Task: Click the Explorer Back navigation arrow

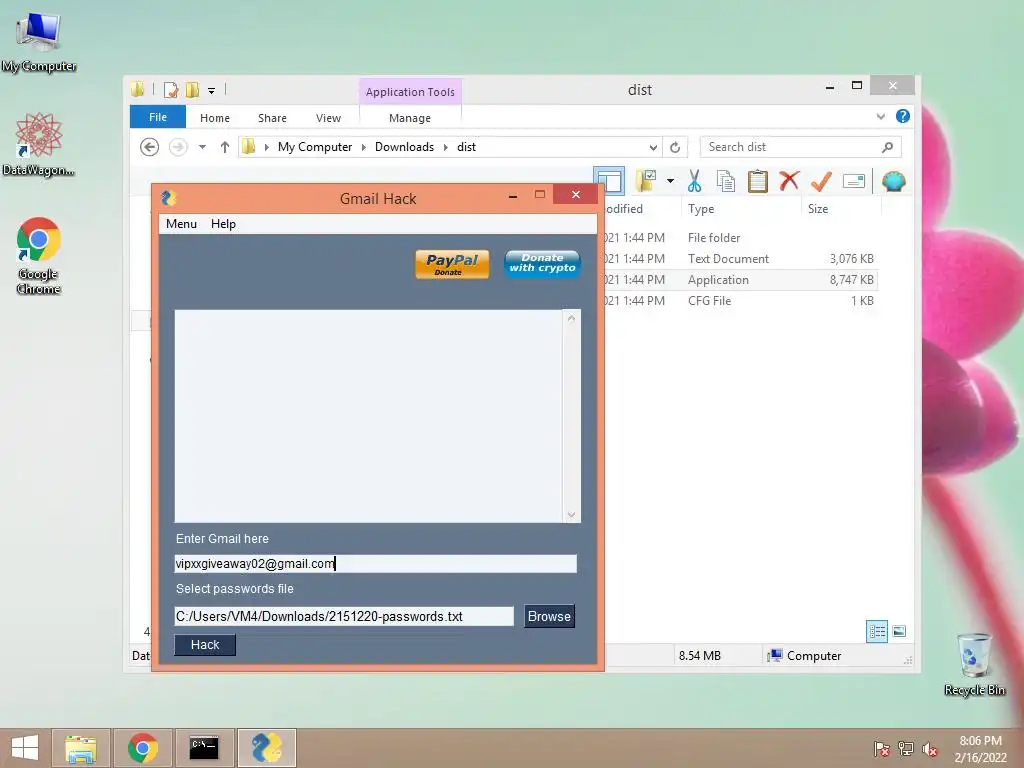Action: point(150,147)
